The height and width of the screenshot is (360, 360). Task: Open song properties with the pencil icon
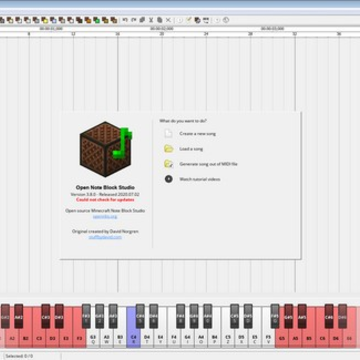[x=188, y=20]
